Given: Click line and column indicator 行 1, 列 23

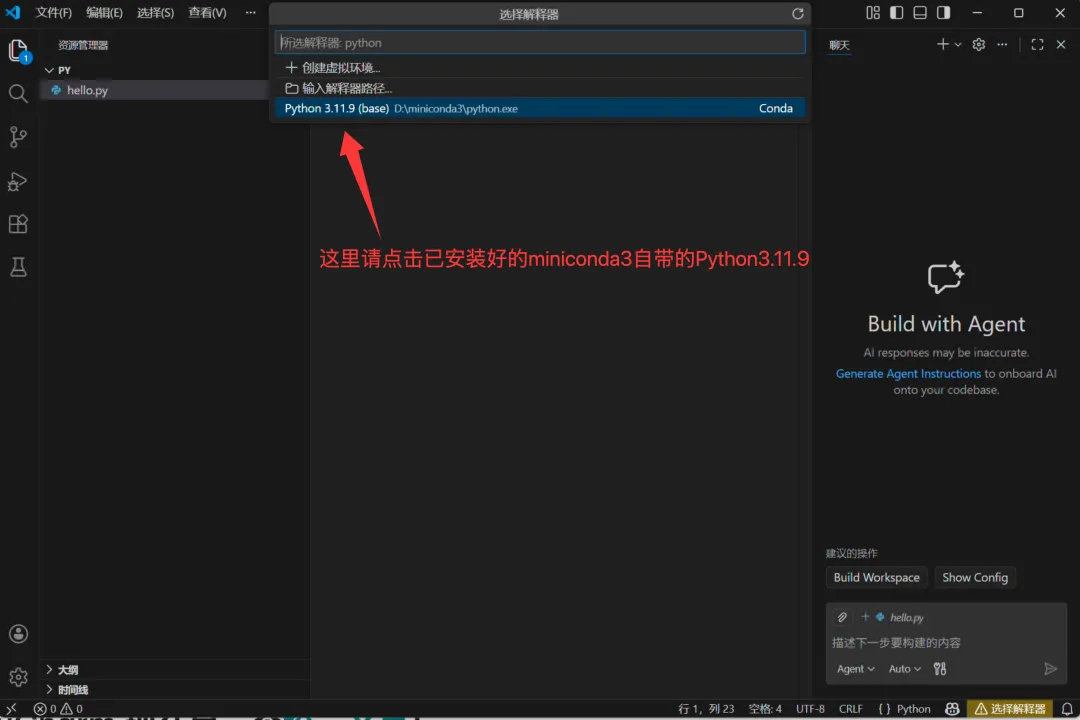Looking at the screenshot, I should [706, 708].
